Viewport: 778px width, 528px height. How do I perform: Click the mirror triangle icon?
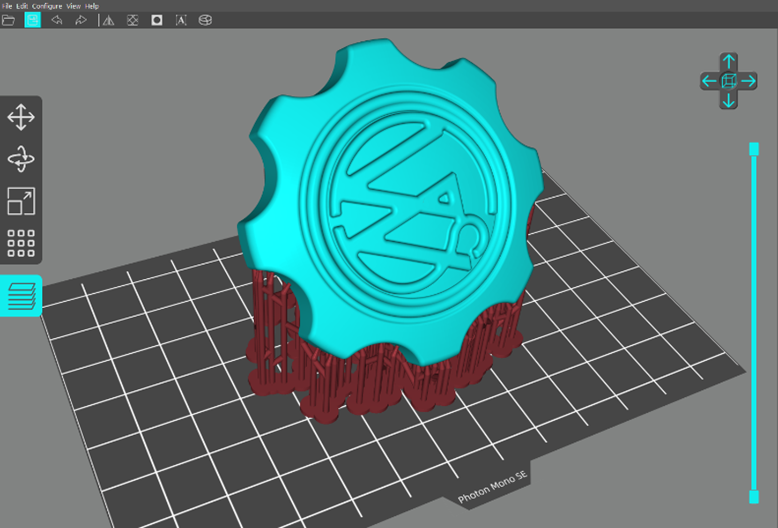coord(108,20)
